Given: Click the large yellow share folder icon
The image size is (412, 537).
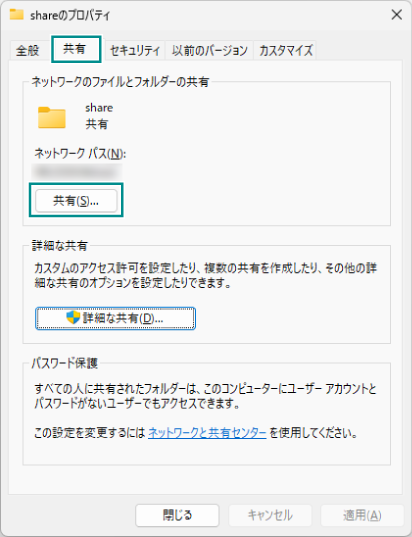Looking at the screenshot, I should 52,117.
